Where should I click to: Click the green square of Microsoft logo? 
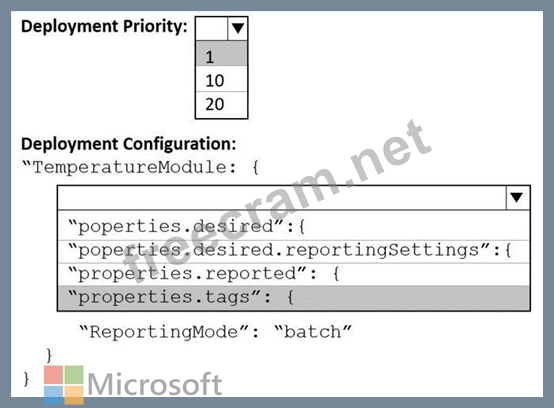[74, 375]
